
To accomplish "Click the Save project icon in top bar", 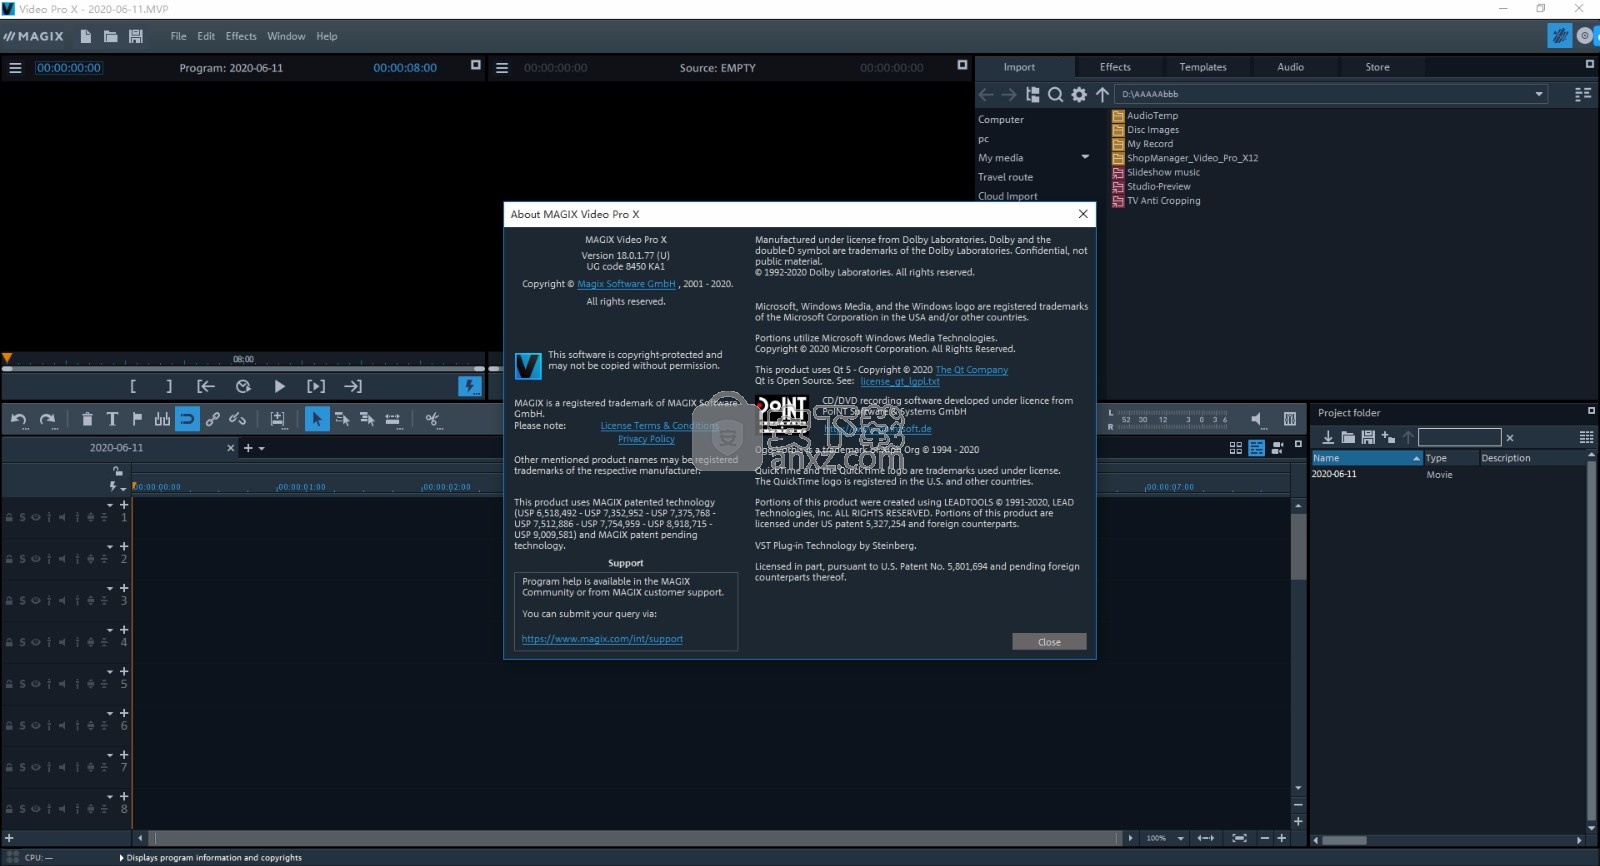I will click(136, 36).
